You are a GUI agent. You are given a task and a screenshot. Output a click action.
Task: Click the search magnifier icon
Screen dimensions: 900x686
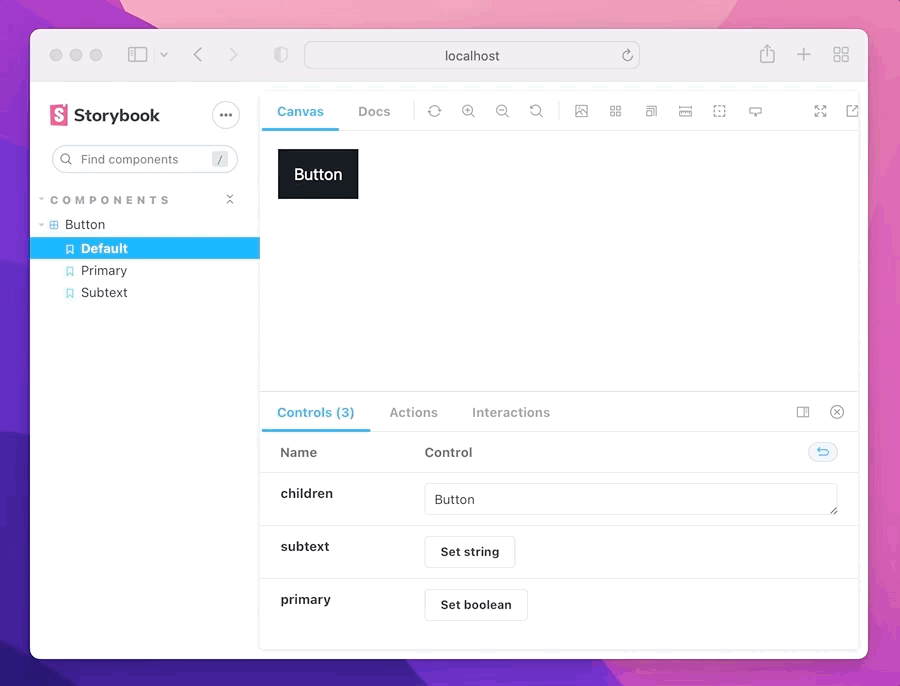coord(66,159)
